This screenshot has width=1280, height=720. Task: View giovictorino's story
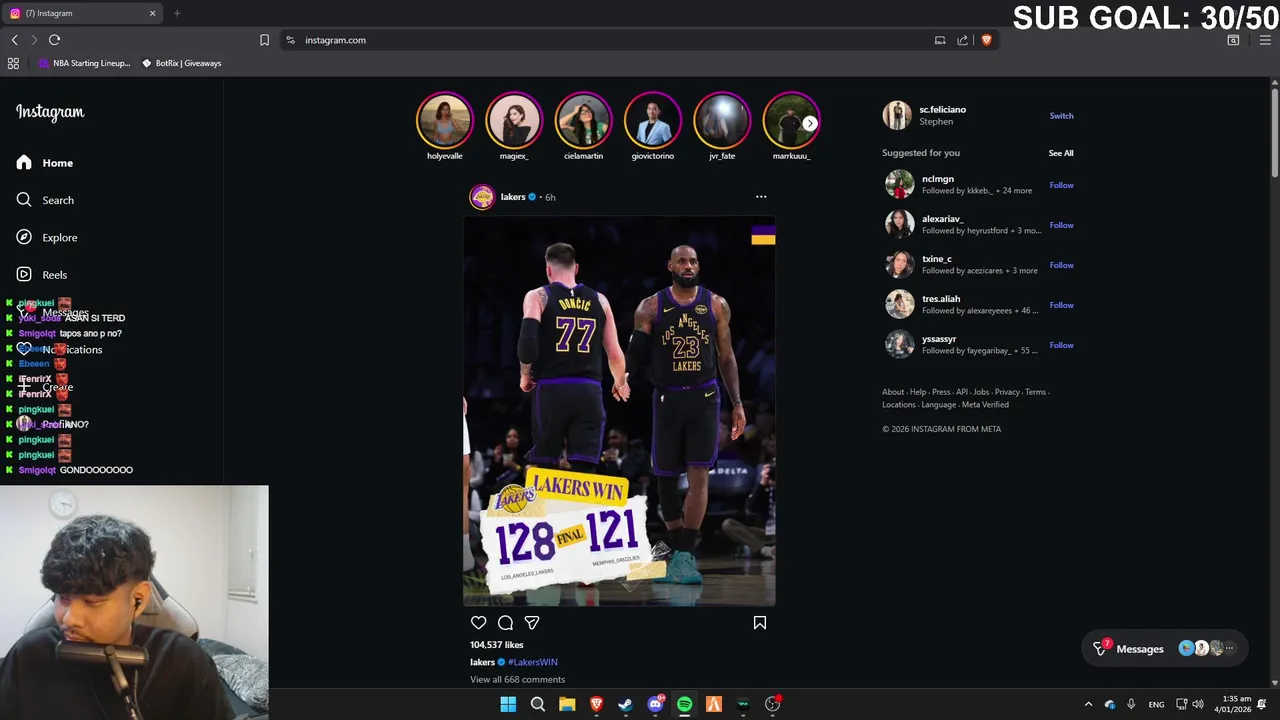click(x=652, y=120)
